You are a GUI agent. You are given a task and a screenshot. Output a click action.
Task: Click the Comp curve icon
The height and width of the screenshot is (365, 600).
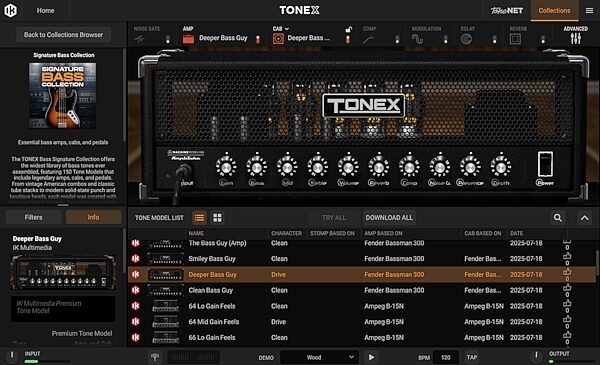[x=368, y=39]
